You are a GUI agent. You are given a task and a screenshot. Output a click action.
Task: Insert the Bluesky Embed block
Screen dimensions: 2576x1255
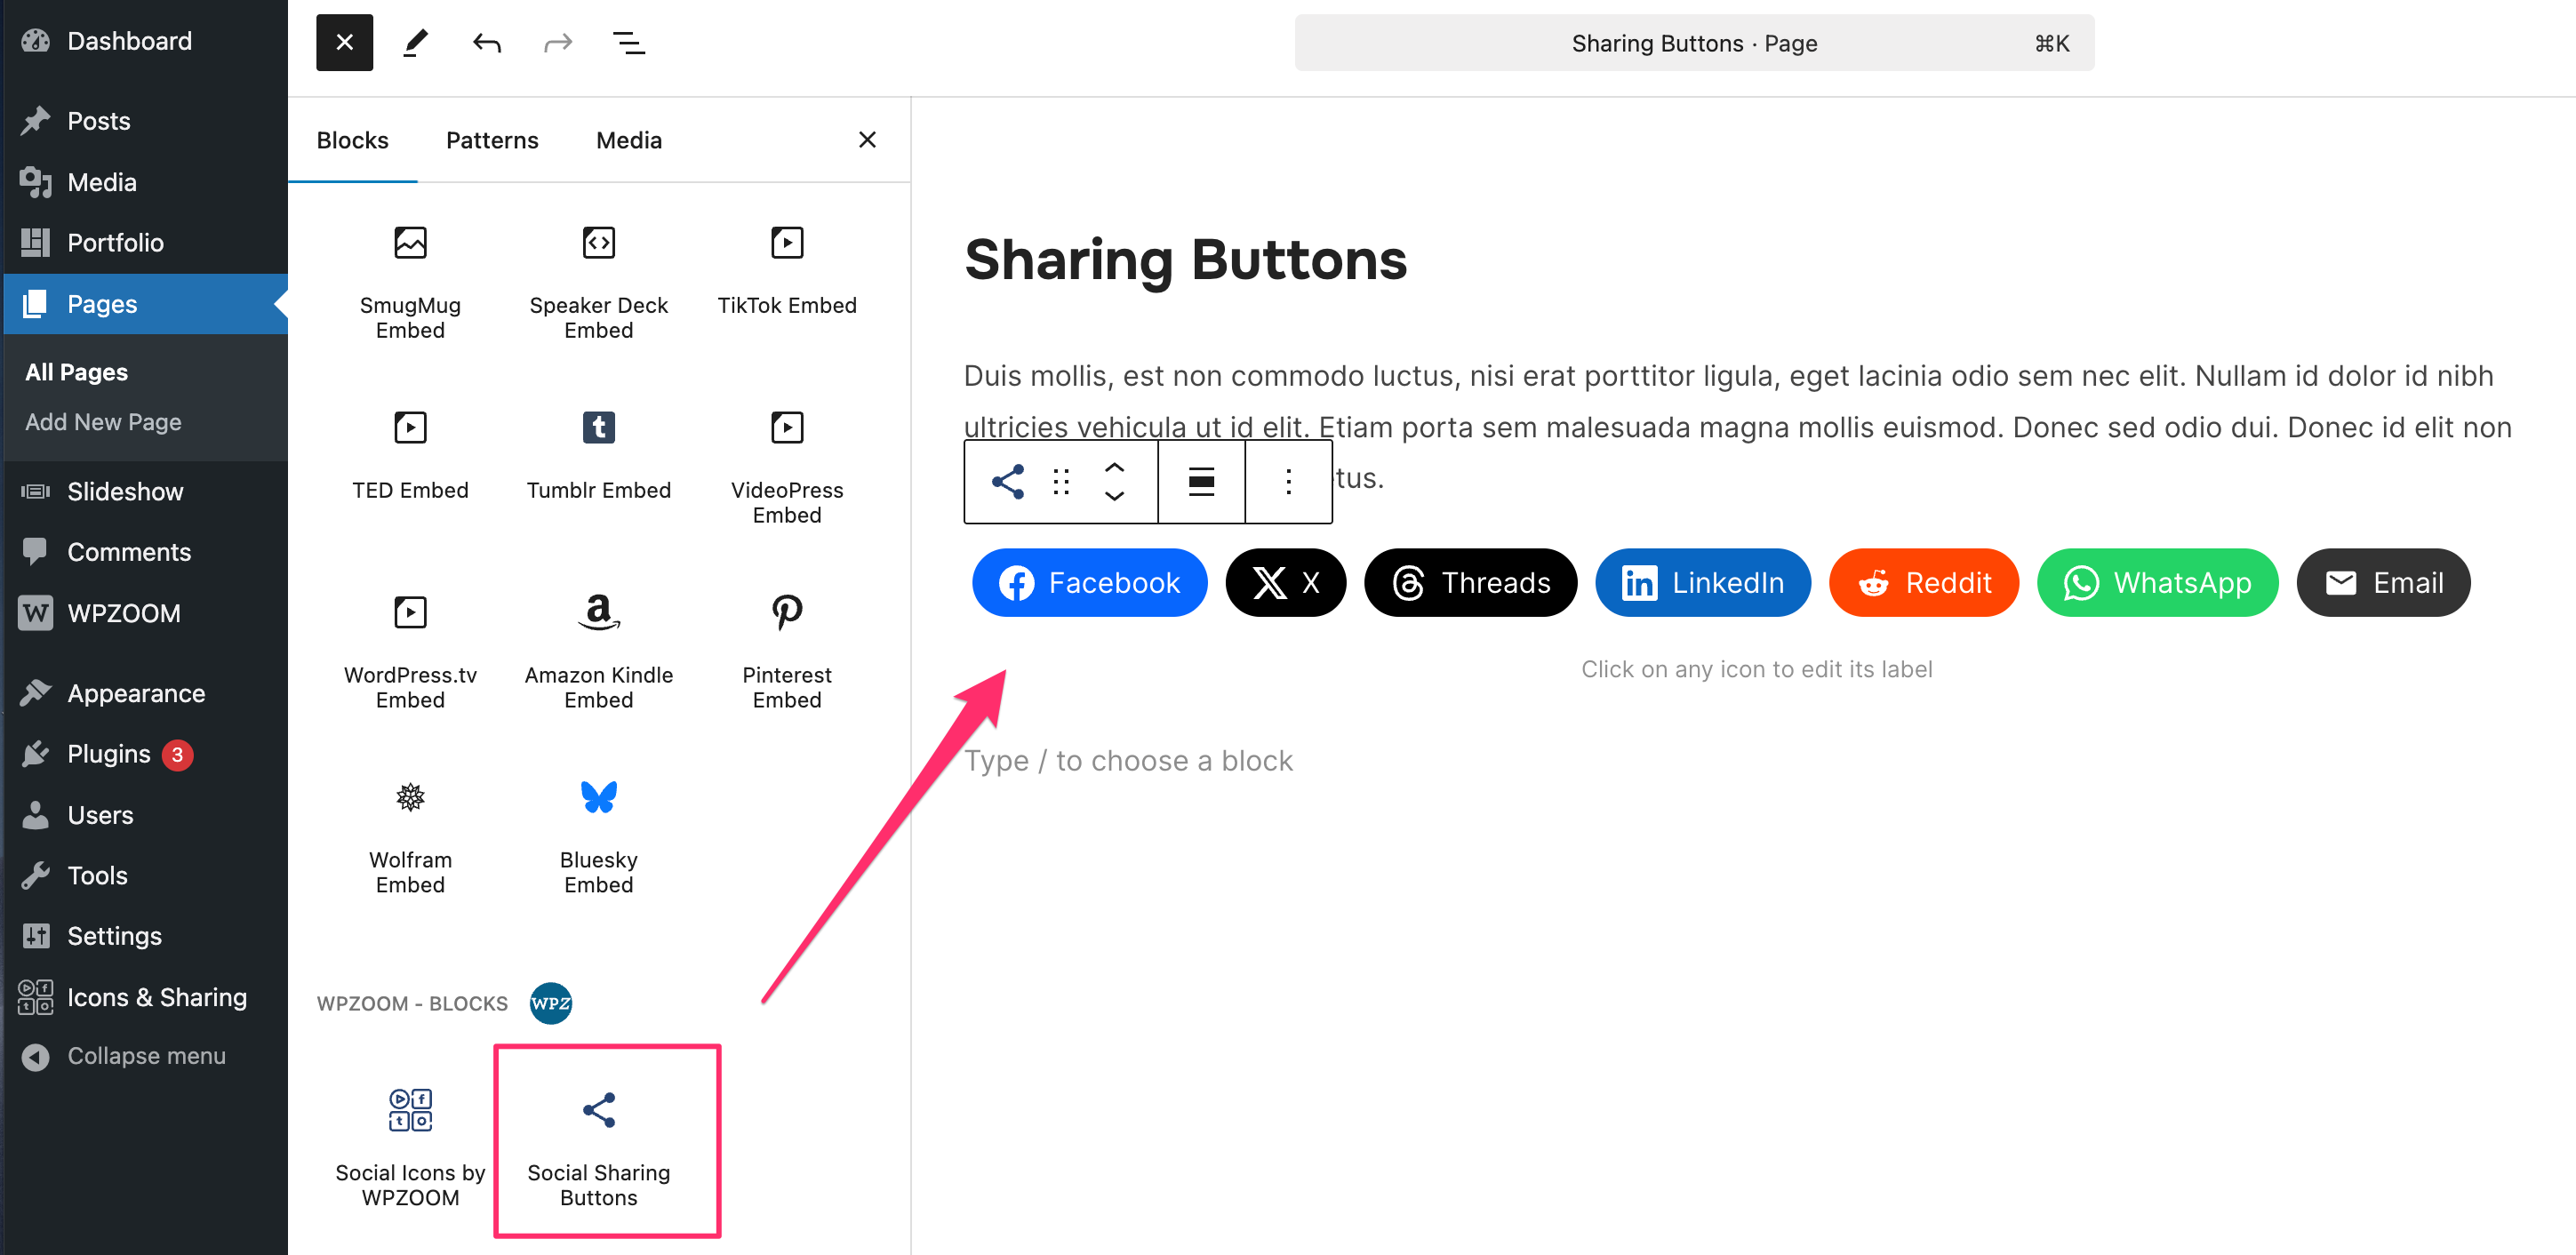[598, 838]
